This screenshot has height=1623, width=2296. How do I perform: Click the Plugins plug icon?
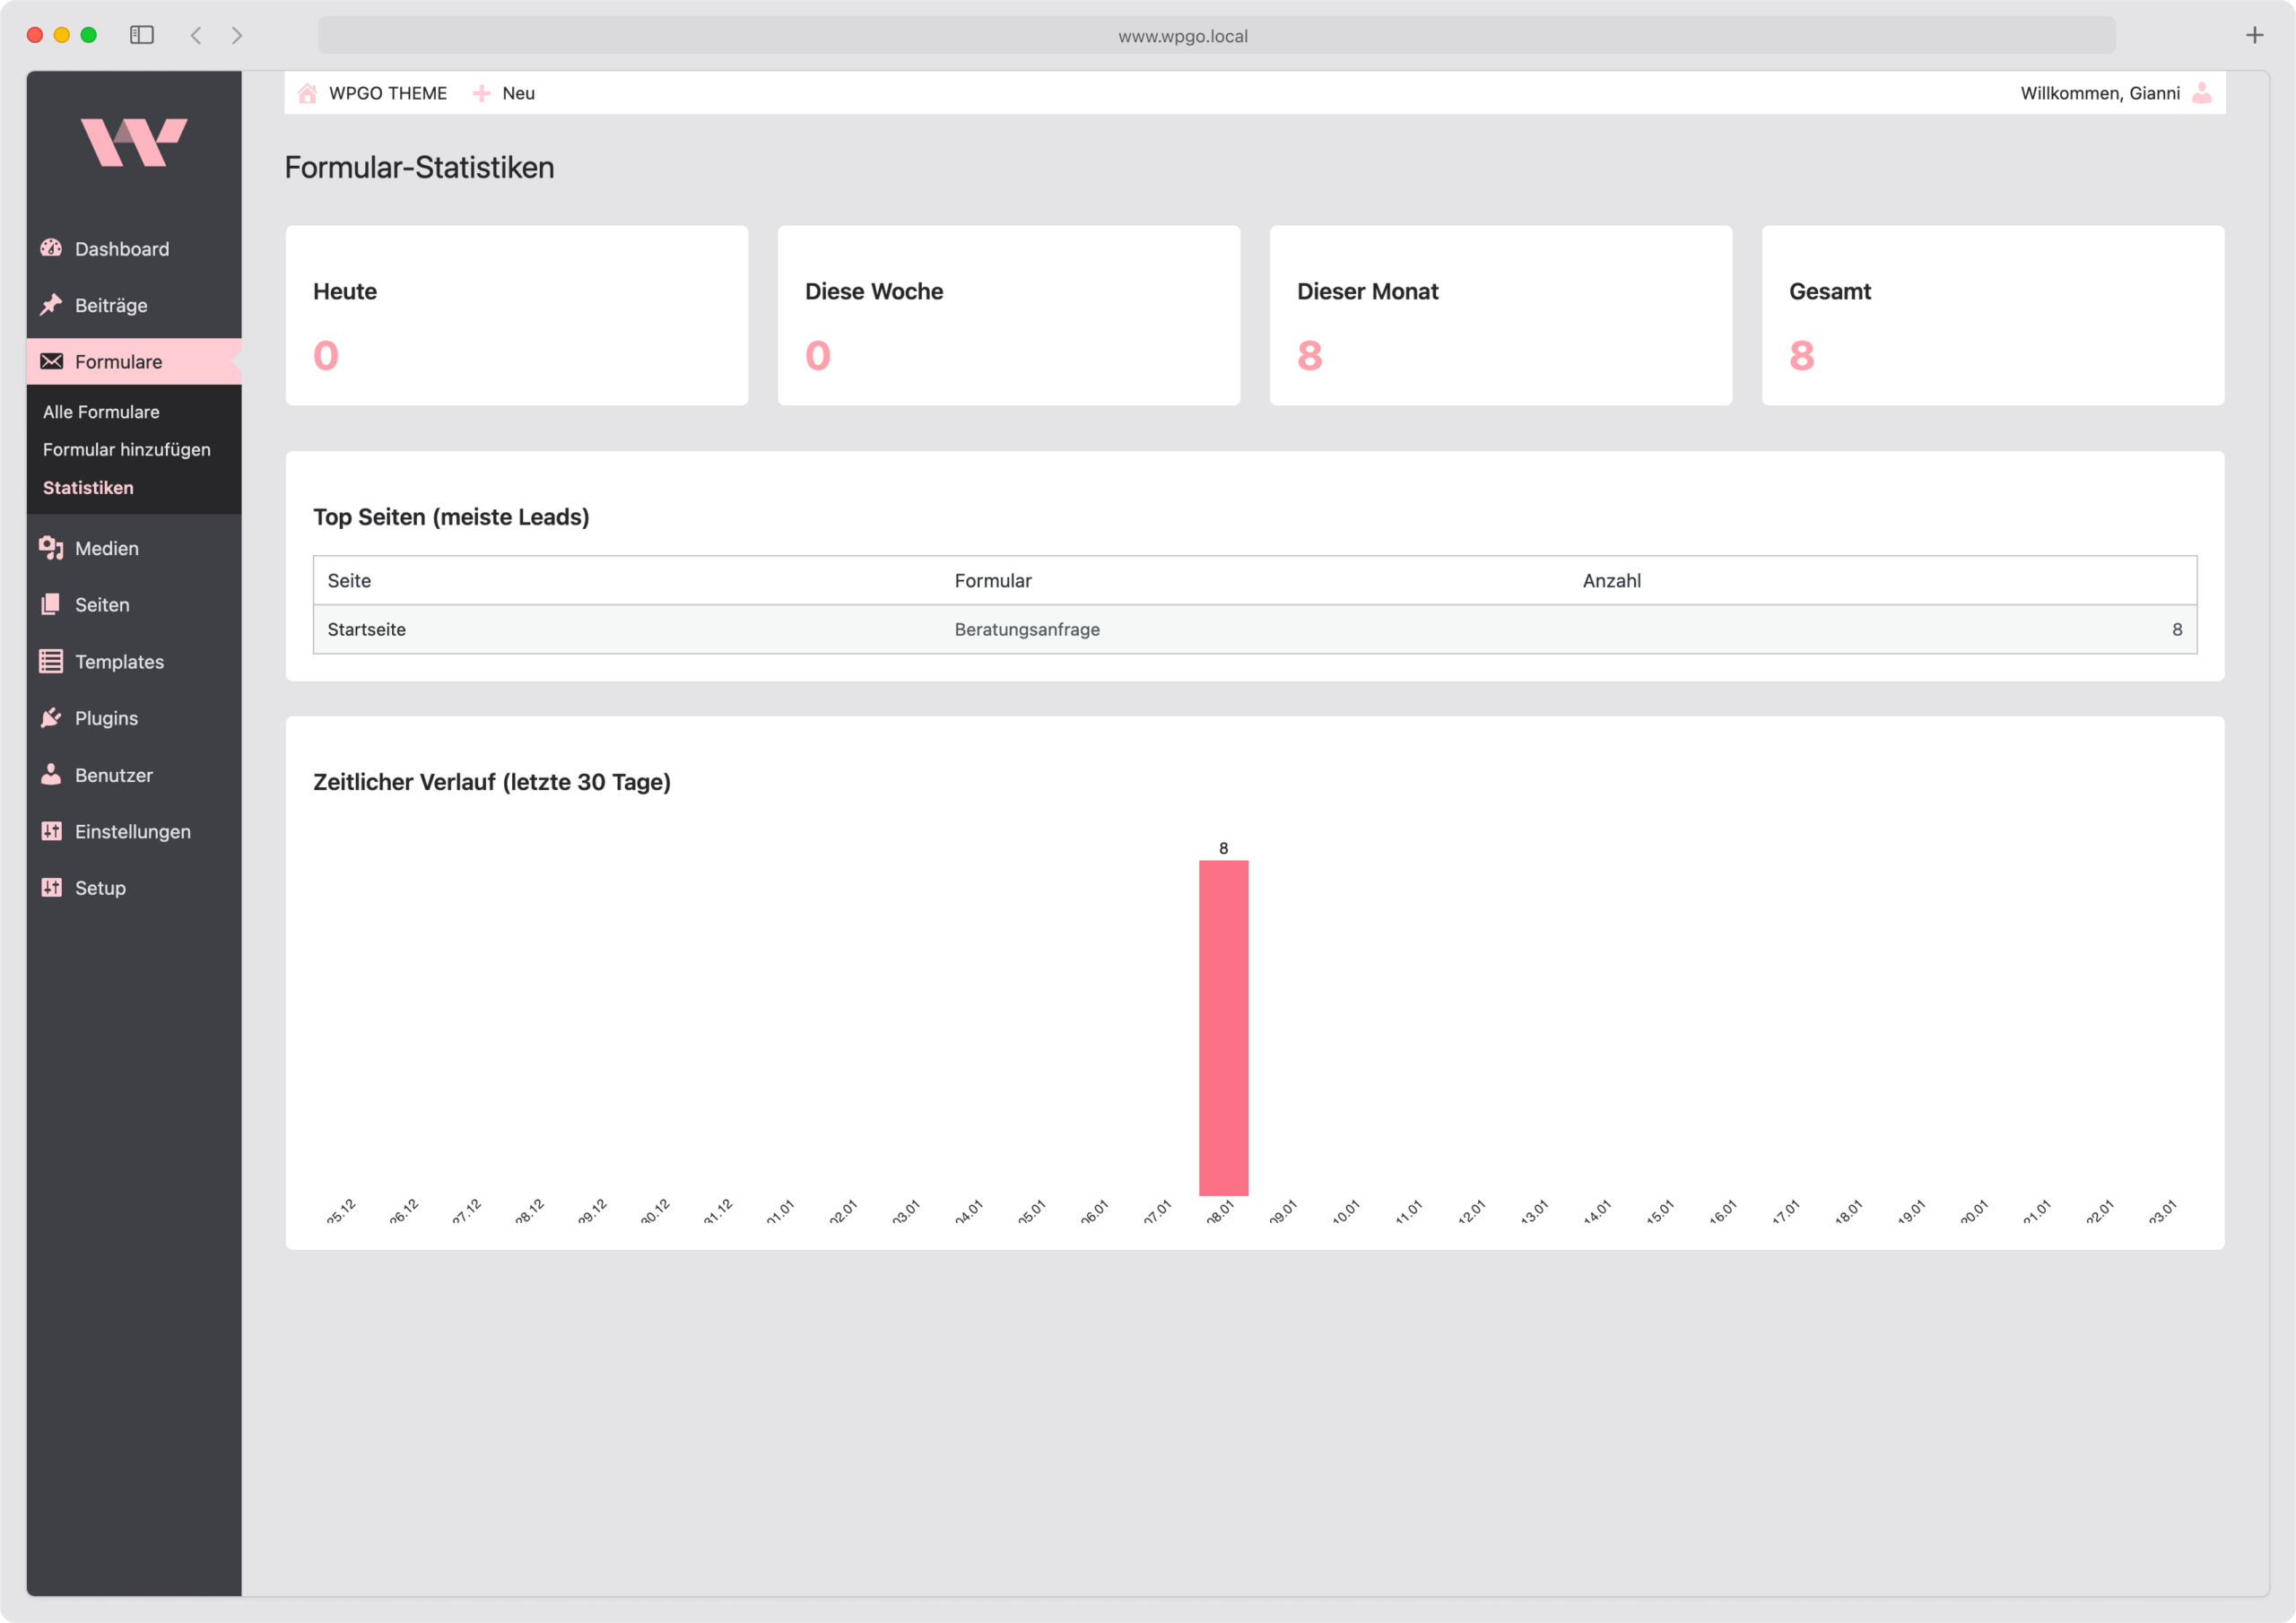coord(51,718)
